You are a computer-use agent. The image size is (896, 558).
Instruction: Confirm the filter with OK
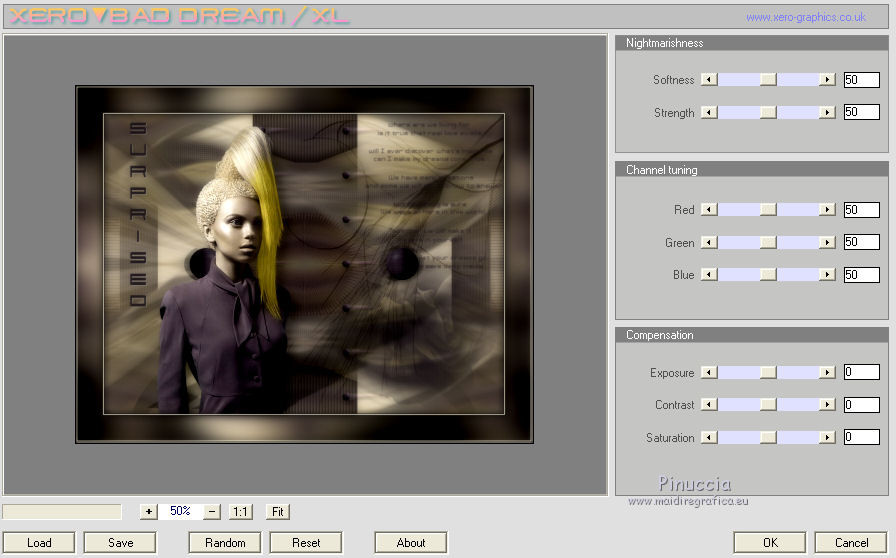770,543
